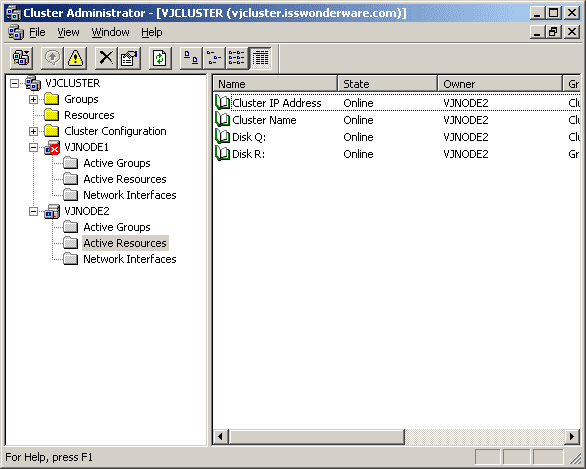The width and height of the screenshot is (586, 469).
Task: Click the Open Connection to Cluster toolbar icon
Action: pyautogui.click(x=21, y=58)
